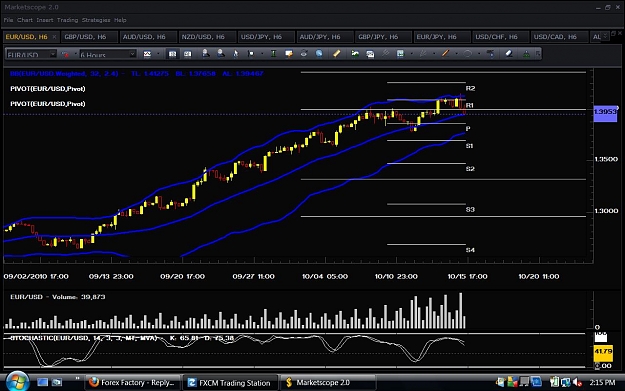This screenshot has height=391, width=625.
Task: Click the print icon in the toolbar
Action: 304,53
